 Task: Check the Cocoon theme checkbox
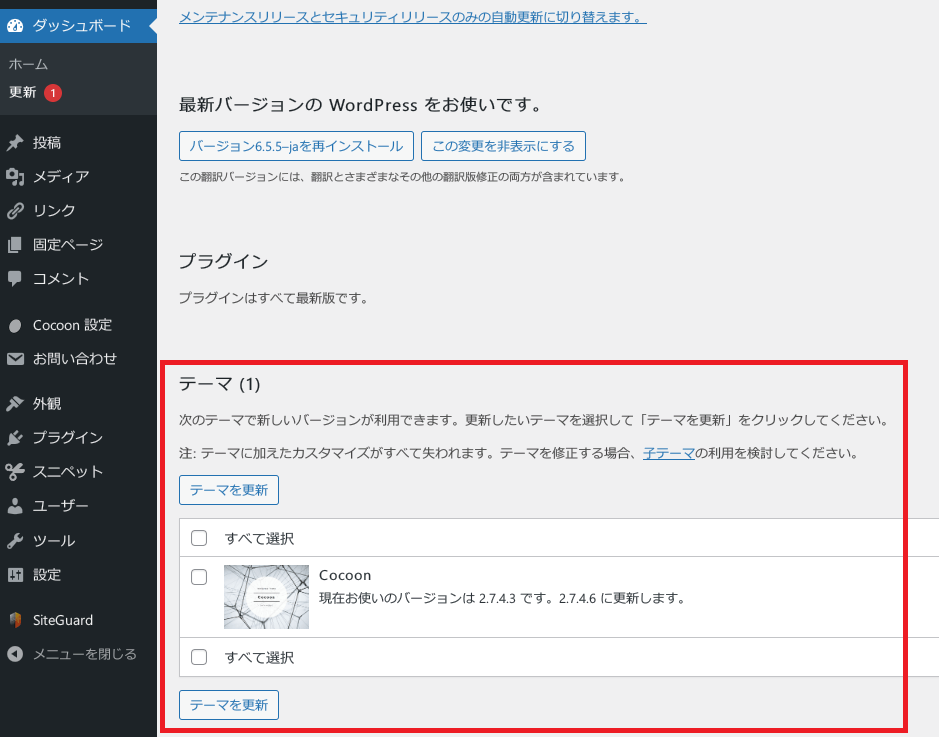199,577
